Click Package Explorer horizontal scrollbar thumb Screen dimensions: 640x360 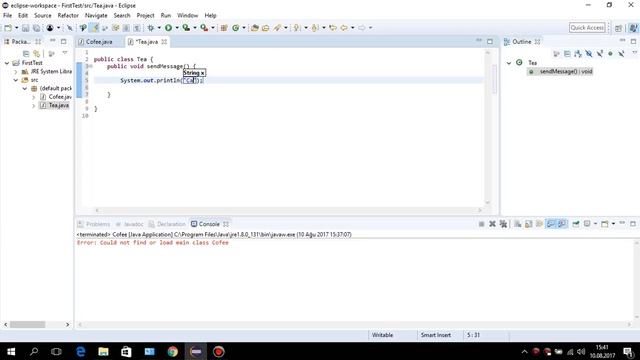(27, 324)
